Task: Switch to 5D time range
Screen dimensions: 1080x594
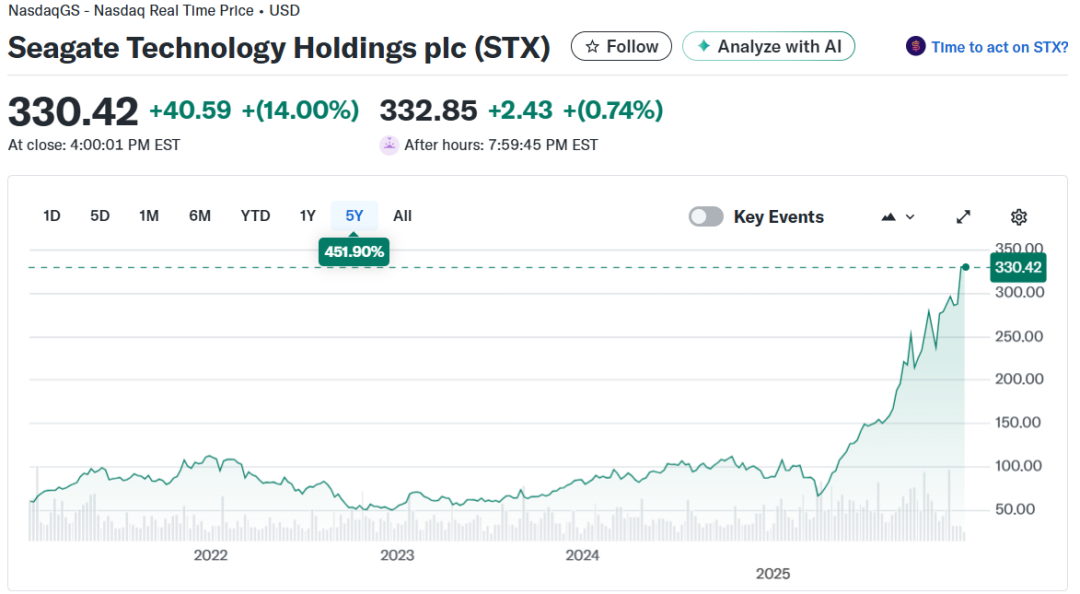Action: pos(100,216)
